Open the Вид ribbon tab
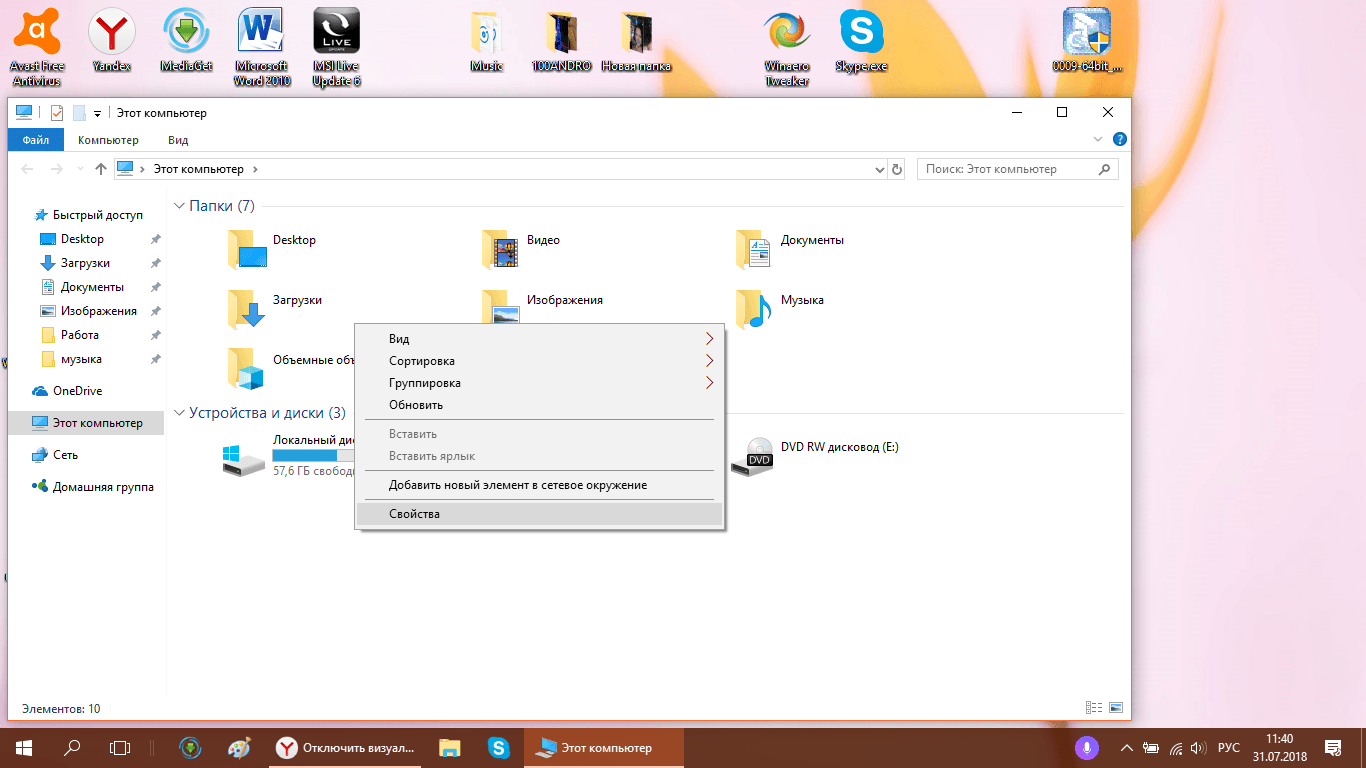 (178, 140)
